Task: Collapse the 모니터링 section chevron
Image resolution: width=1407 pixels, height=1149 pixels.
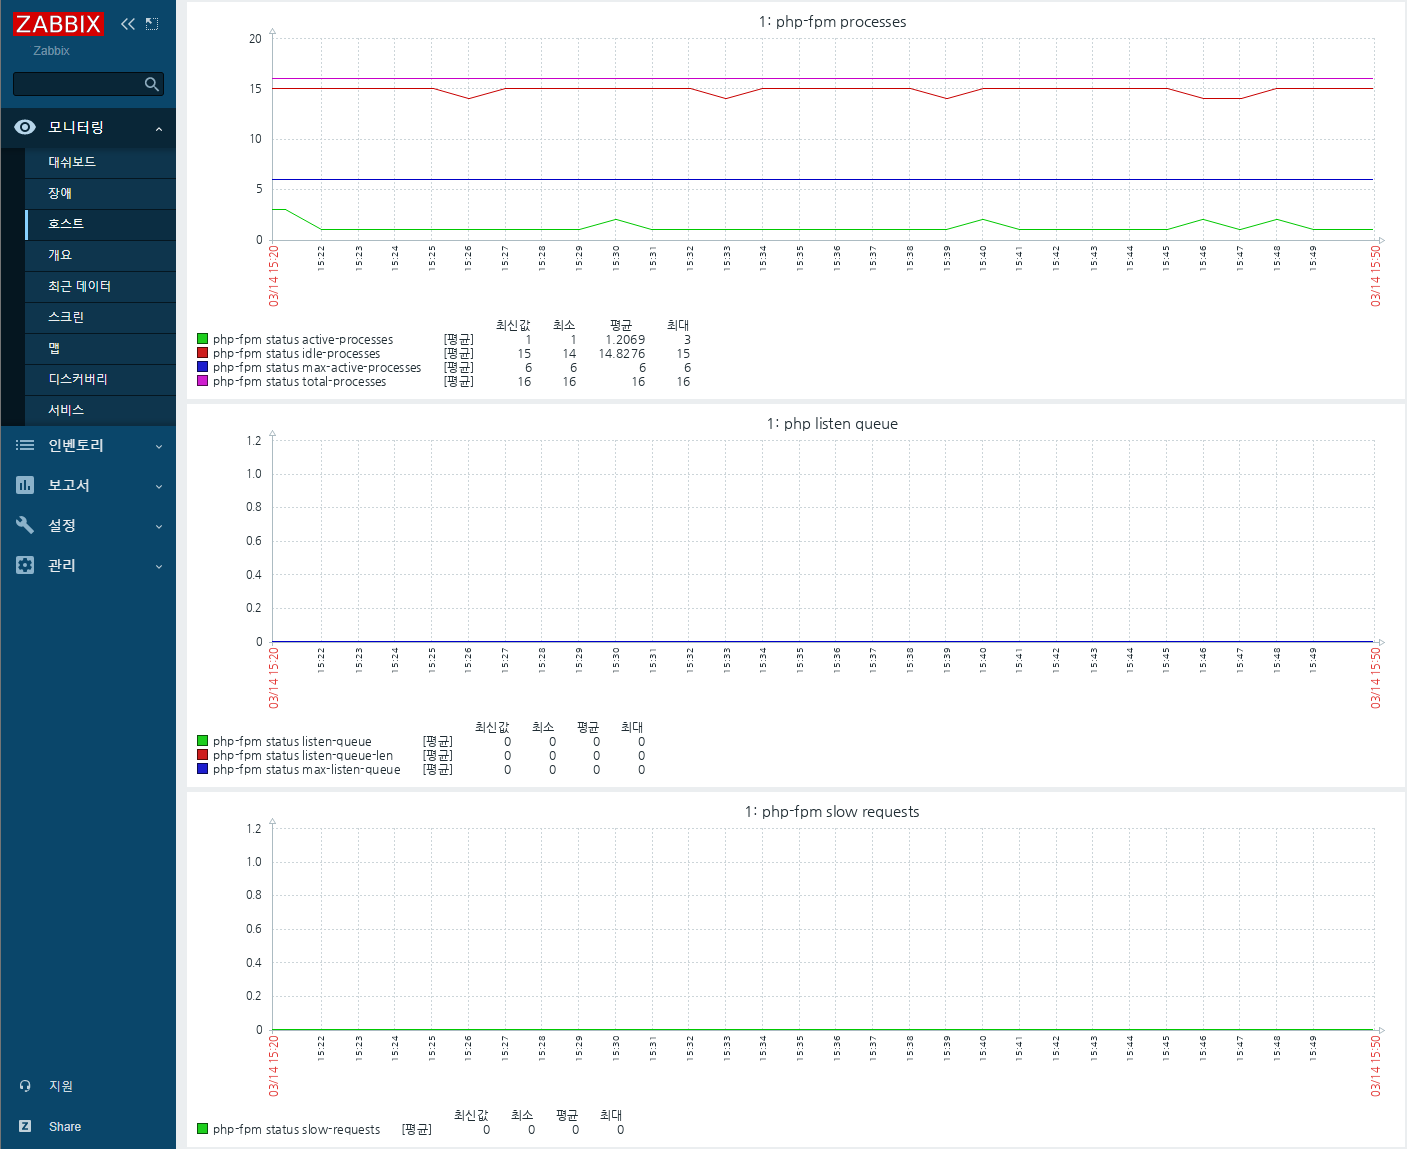Action: tap(158, 128)
